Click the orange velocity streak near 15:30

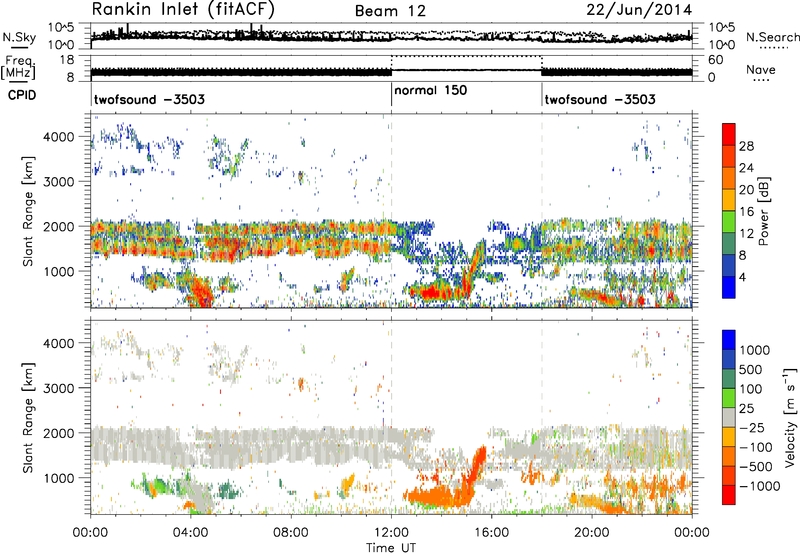478,469
